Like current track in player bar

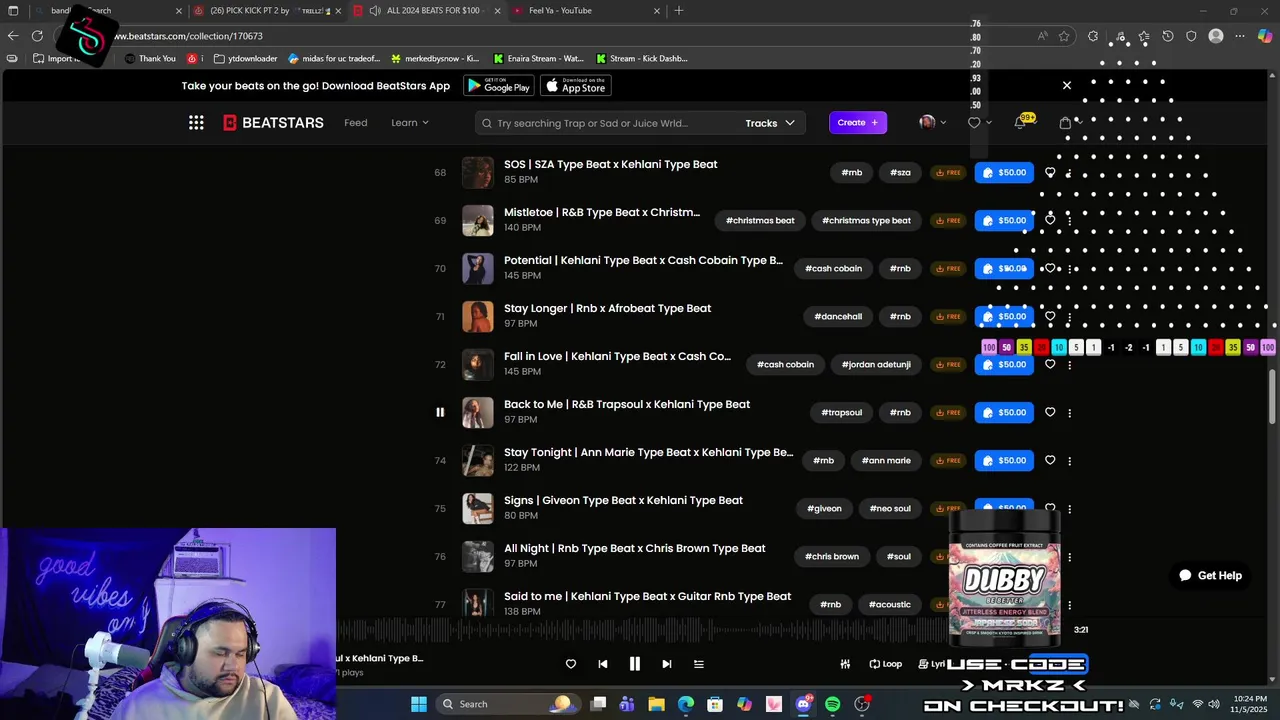(571, 664)
